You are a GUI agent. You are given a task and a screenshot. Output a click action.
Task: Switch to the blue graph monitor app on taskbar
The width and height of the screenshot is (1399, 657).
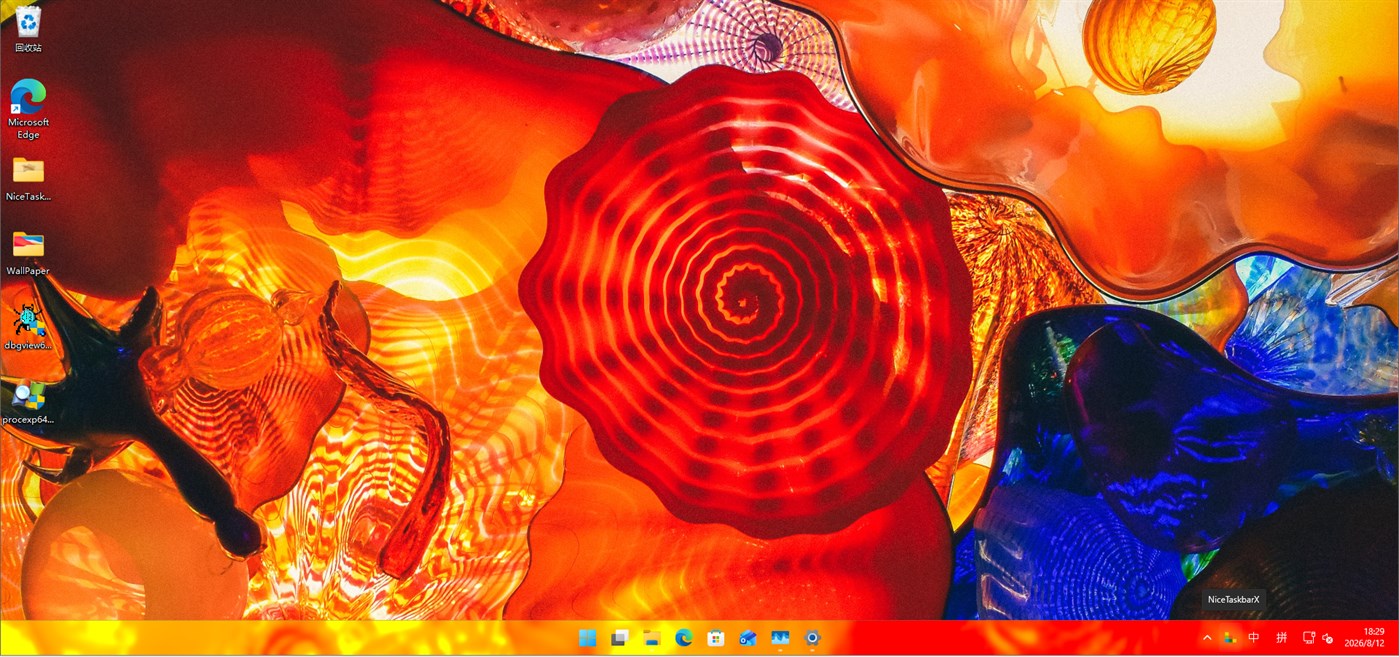(780, 638)
